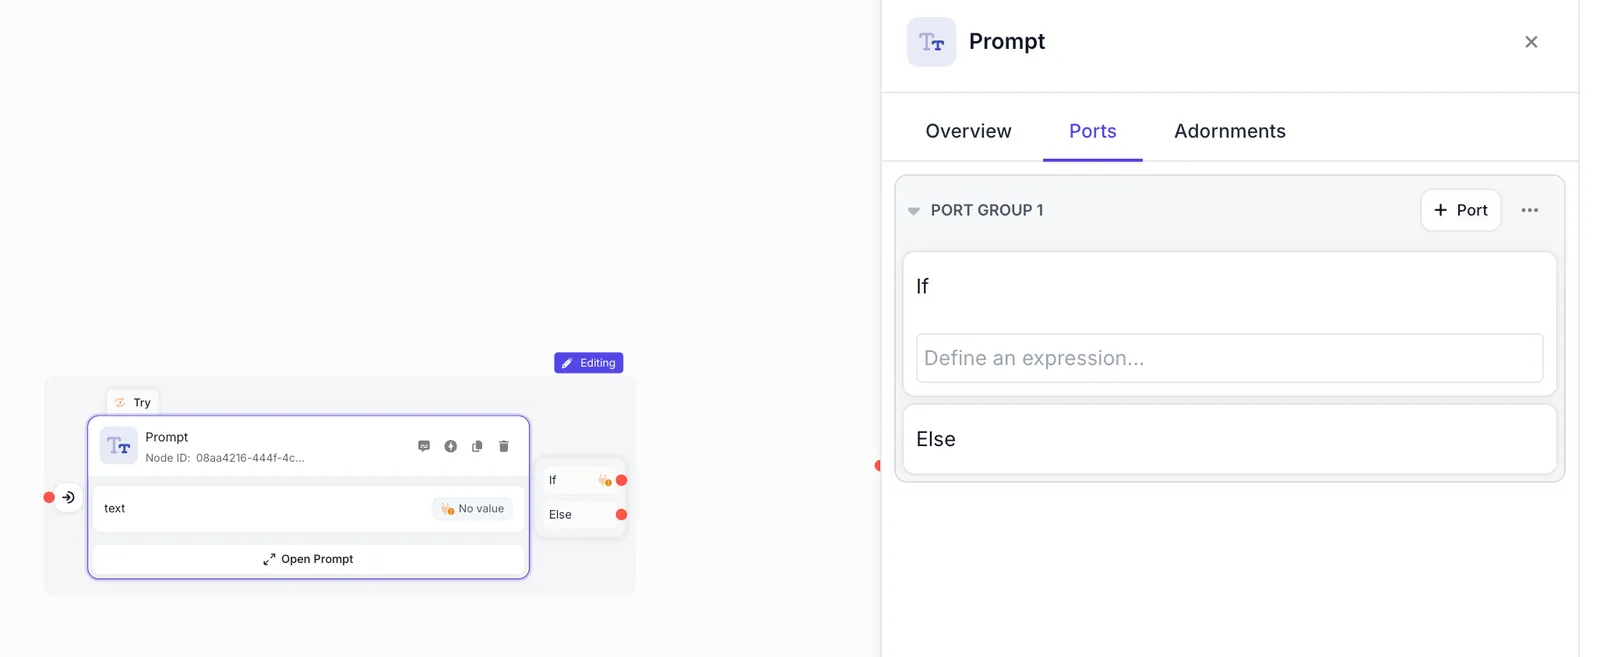The height and width of the screenshot is (657, 1600).
Task: Click the Define an expression input field
Action: click(1229, 358)
